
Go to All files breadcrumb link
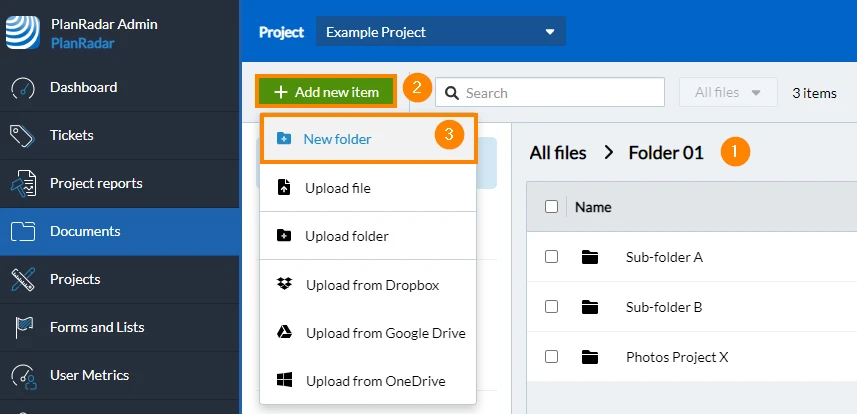point(557,153)
